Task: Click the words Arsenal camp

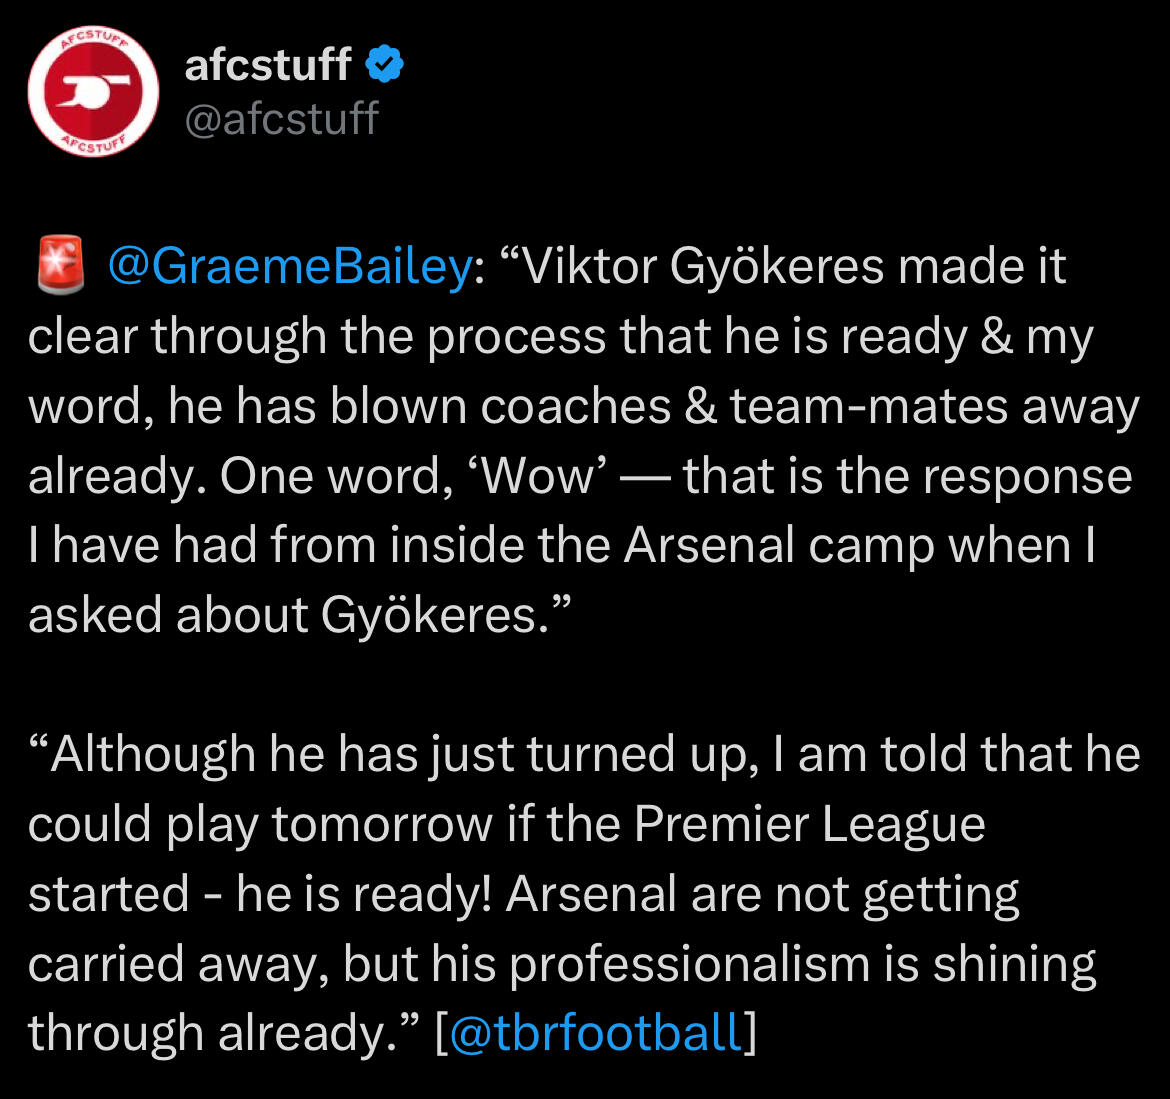Action: point(779,546)
